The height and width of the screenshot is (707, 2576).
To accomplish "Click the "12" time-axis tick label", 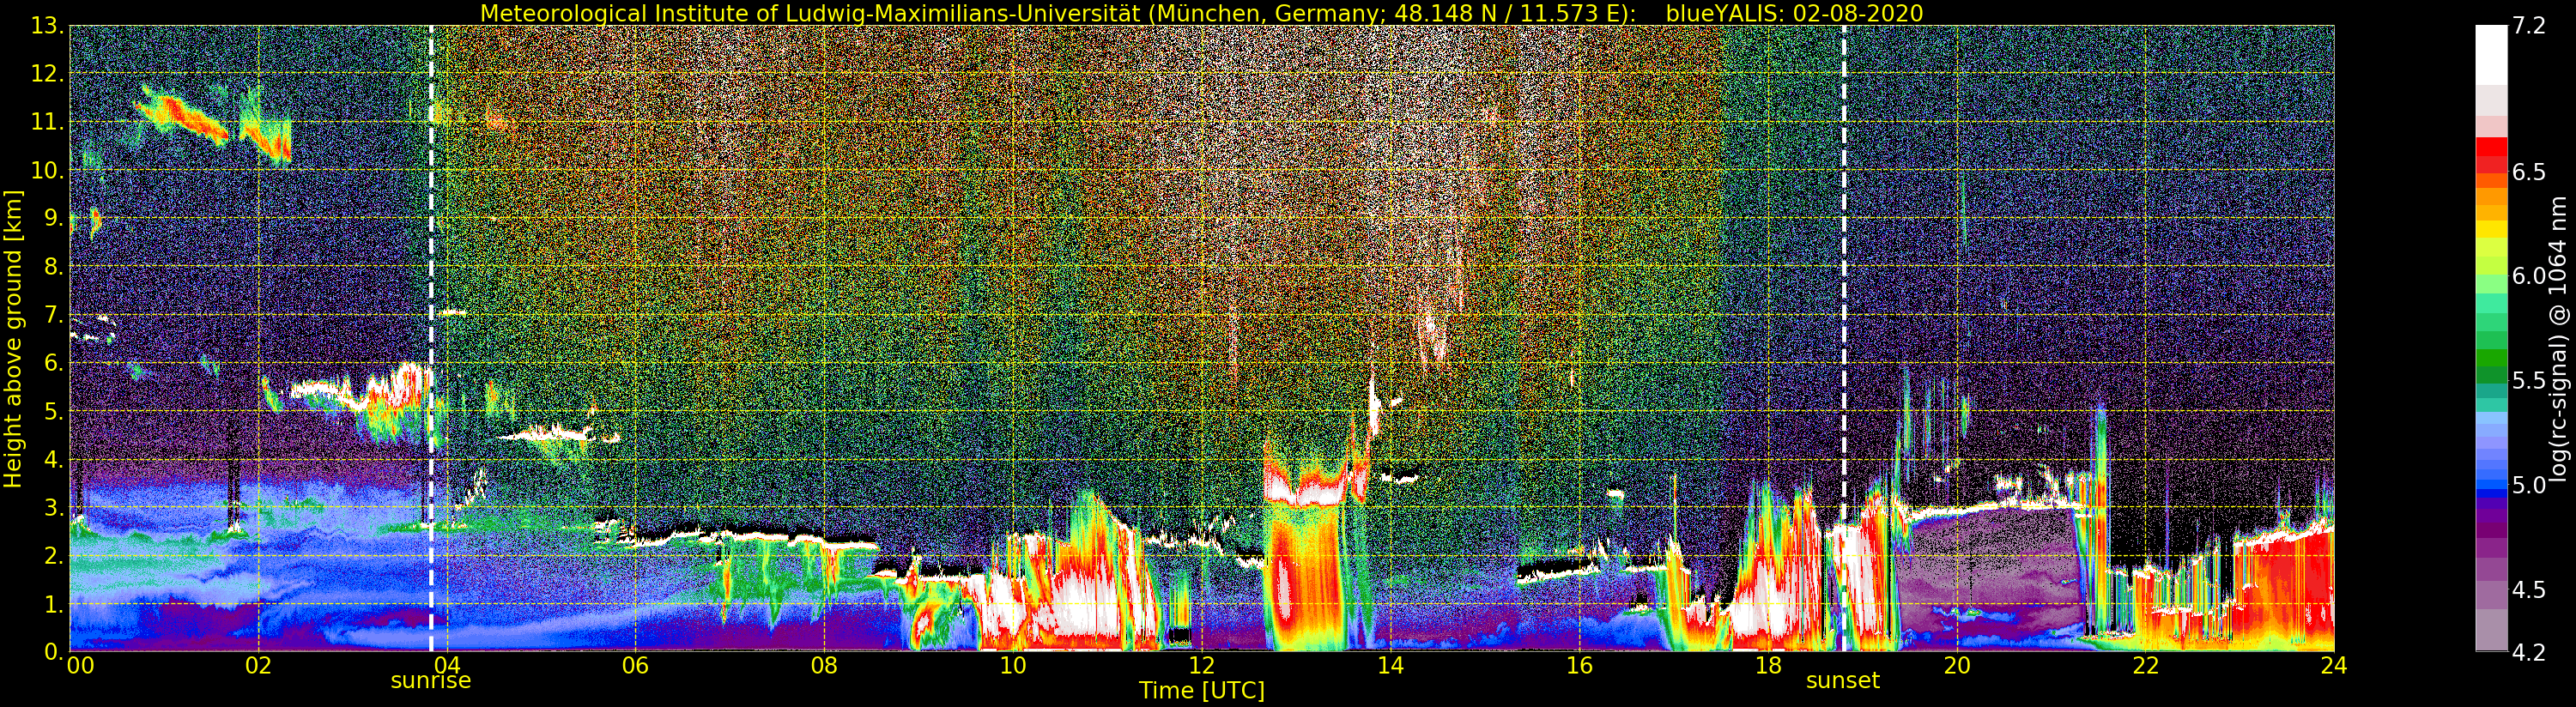I will pyautogui.click(x=1202, y=666).
